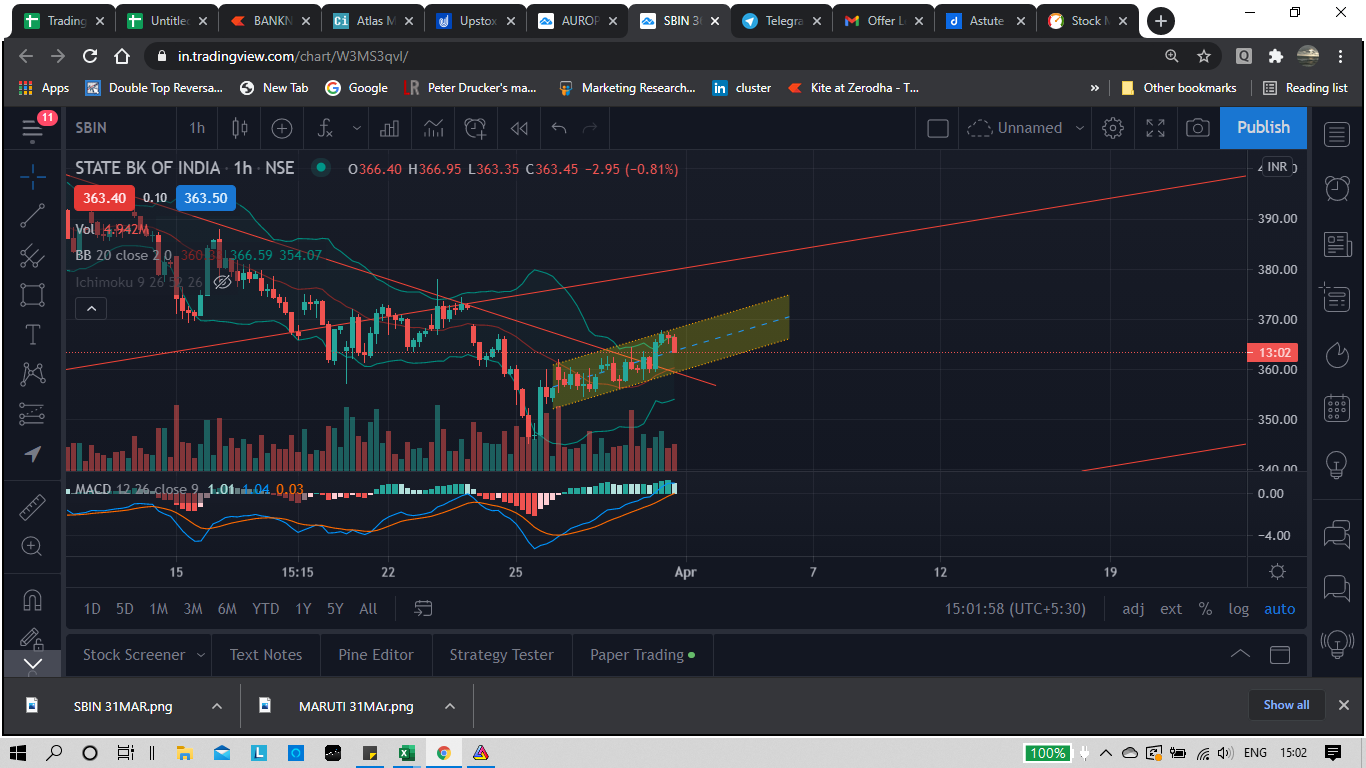Viewport: 1366px width, 768px height.
Task: Open the prediction and measurement tools
Action: (x=32, y=414)
